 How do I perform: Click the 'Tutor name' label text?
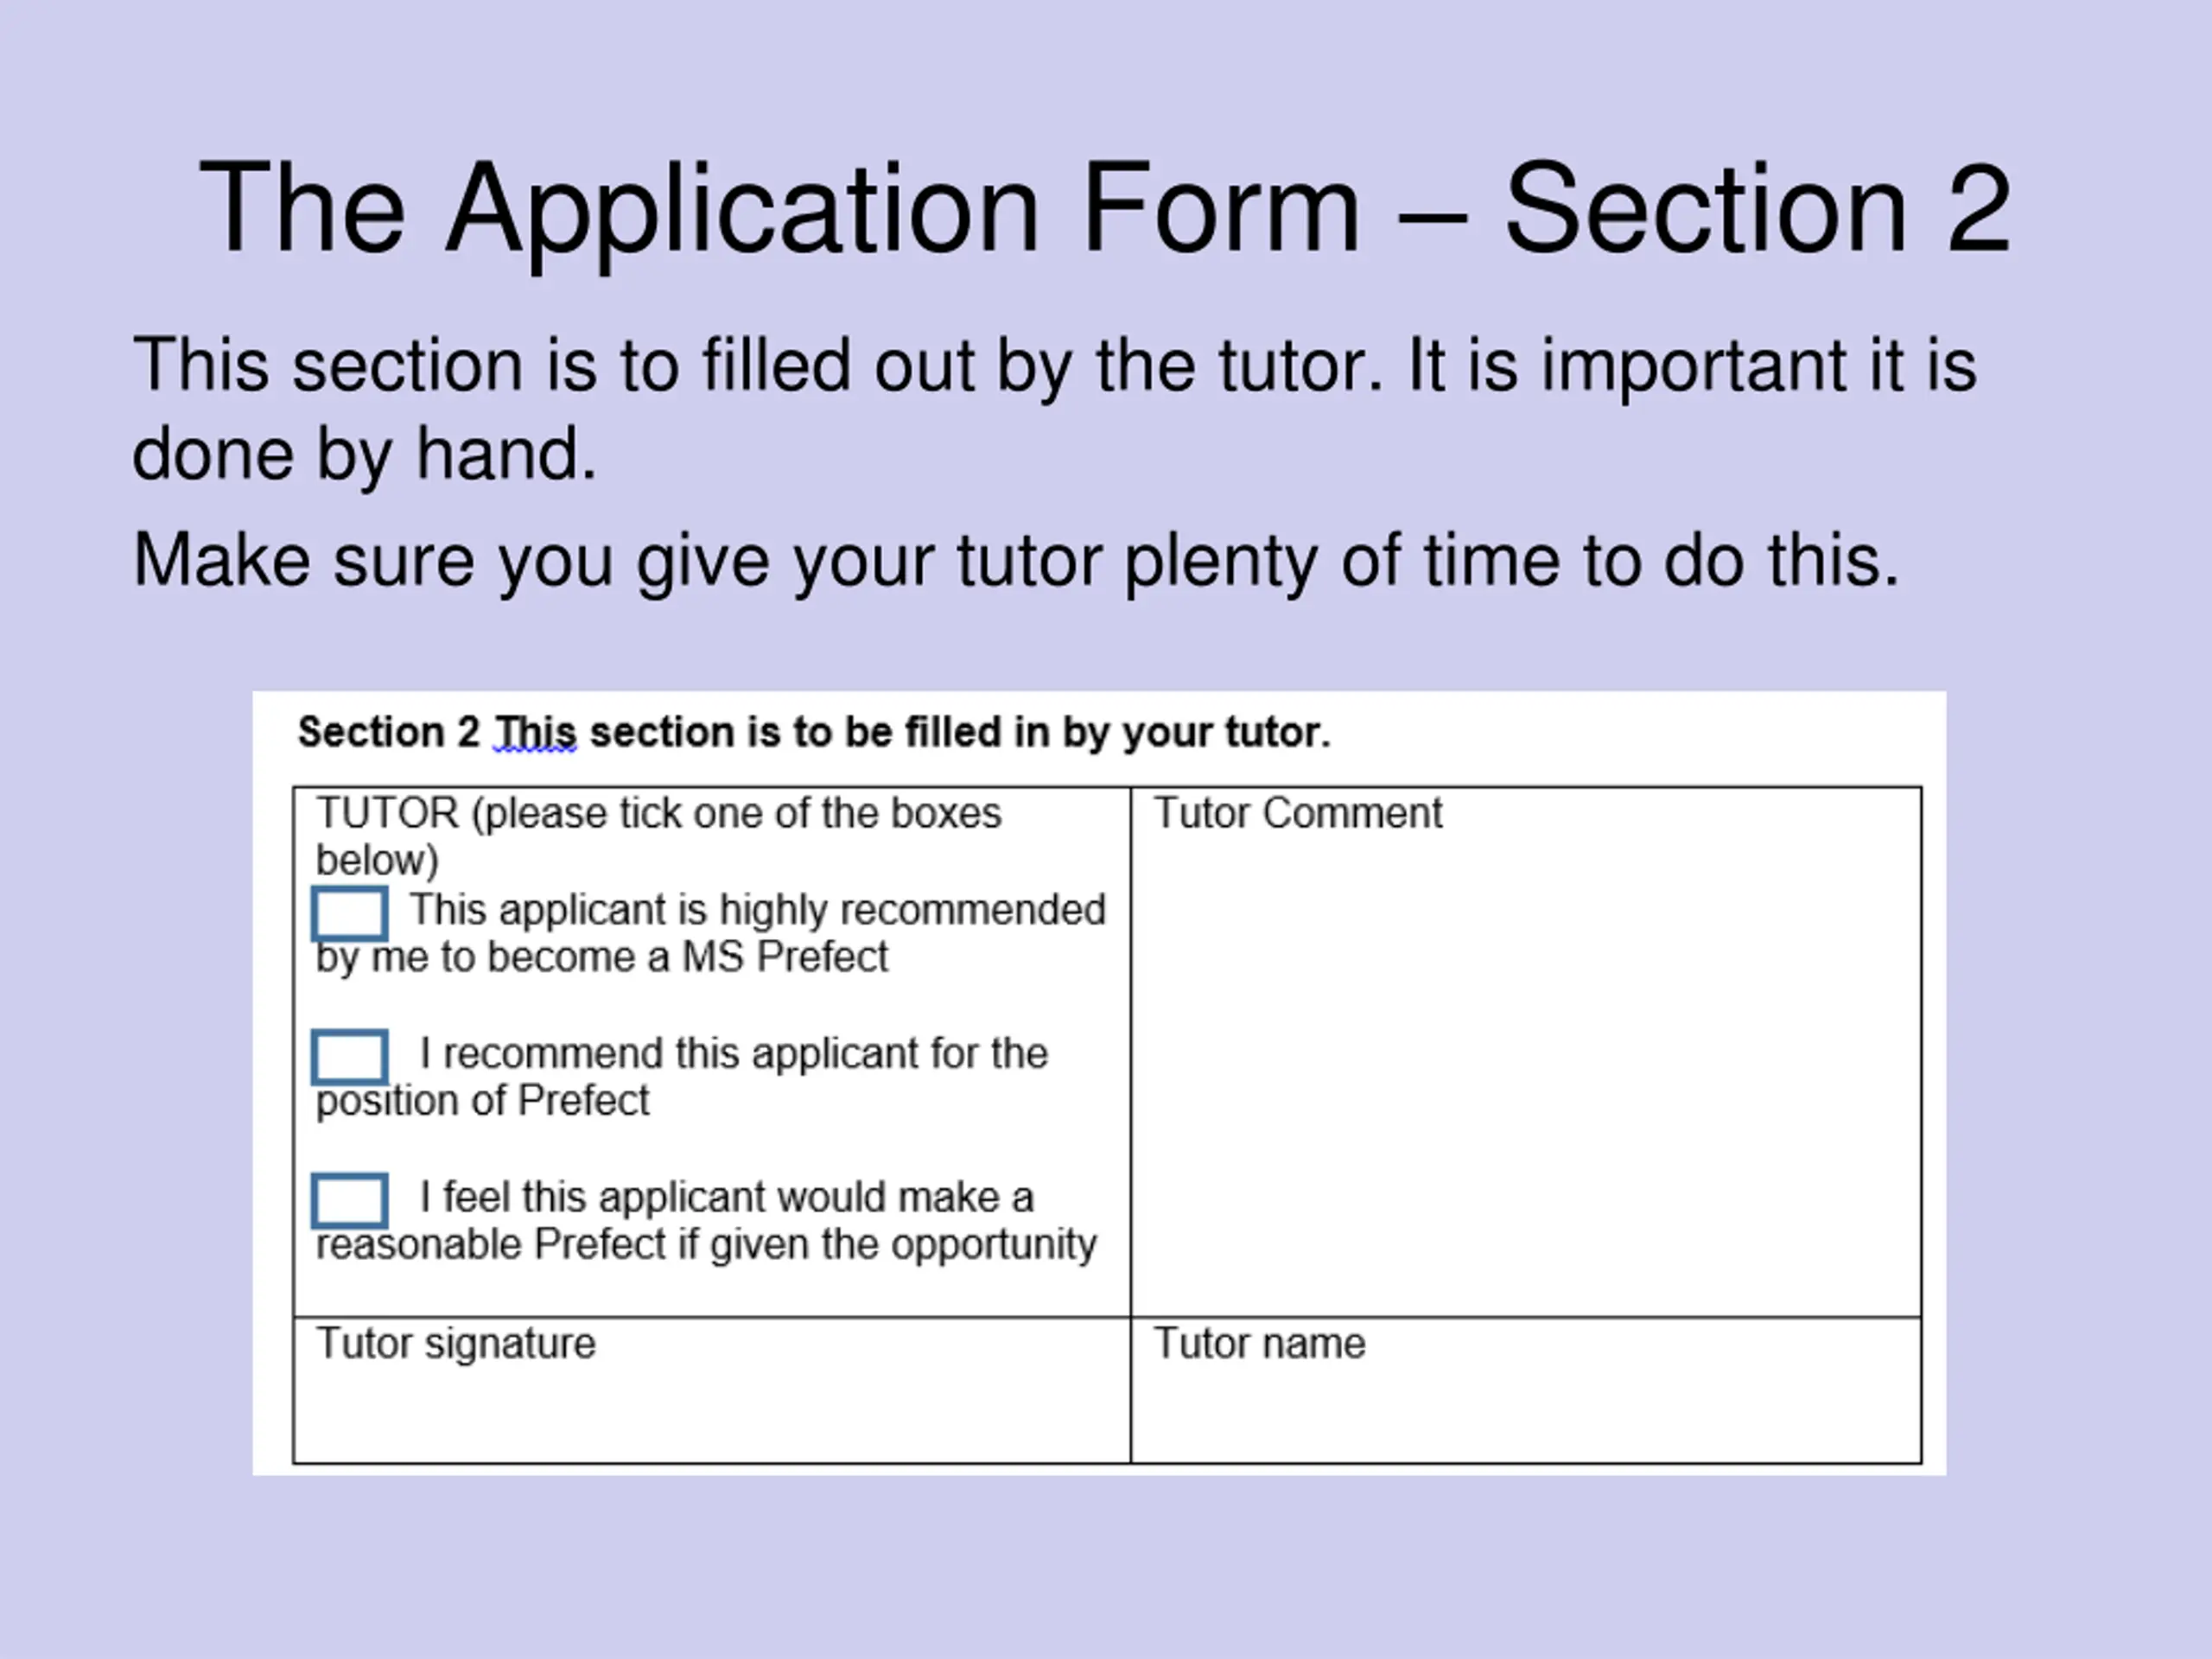point(1259,1344)
